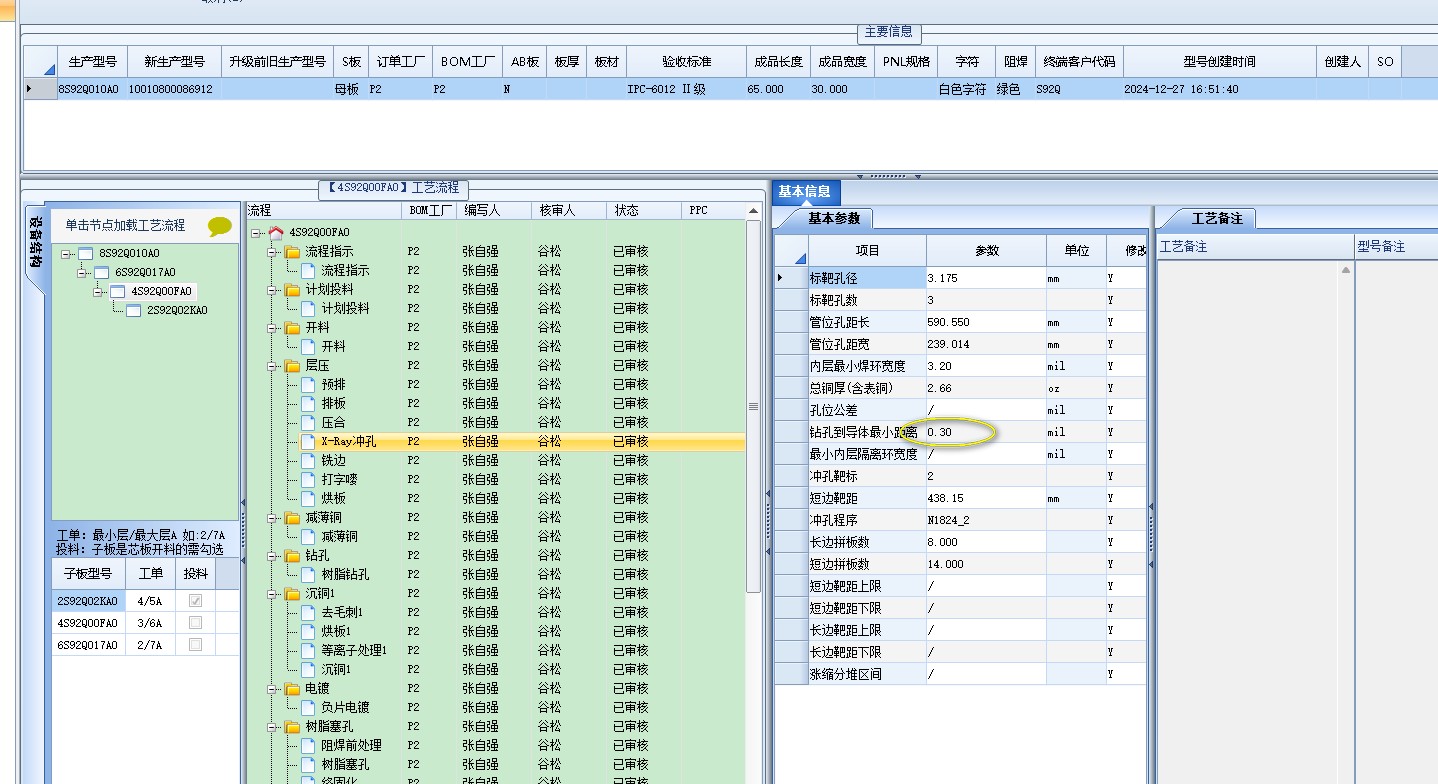Screen dimensions: 1438x784
Task: Click the house icon of root 4S92Q00FA0
Action: 276,232
